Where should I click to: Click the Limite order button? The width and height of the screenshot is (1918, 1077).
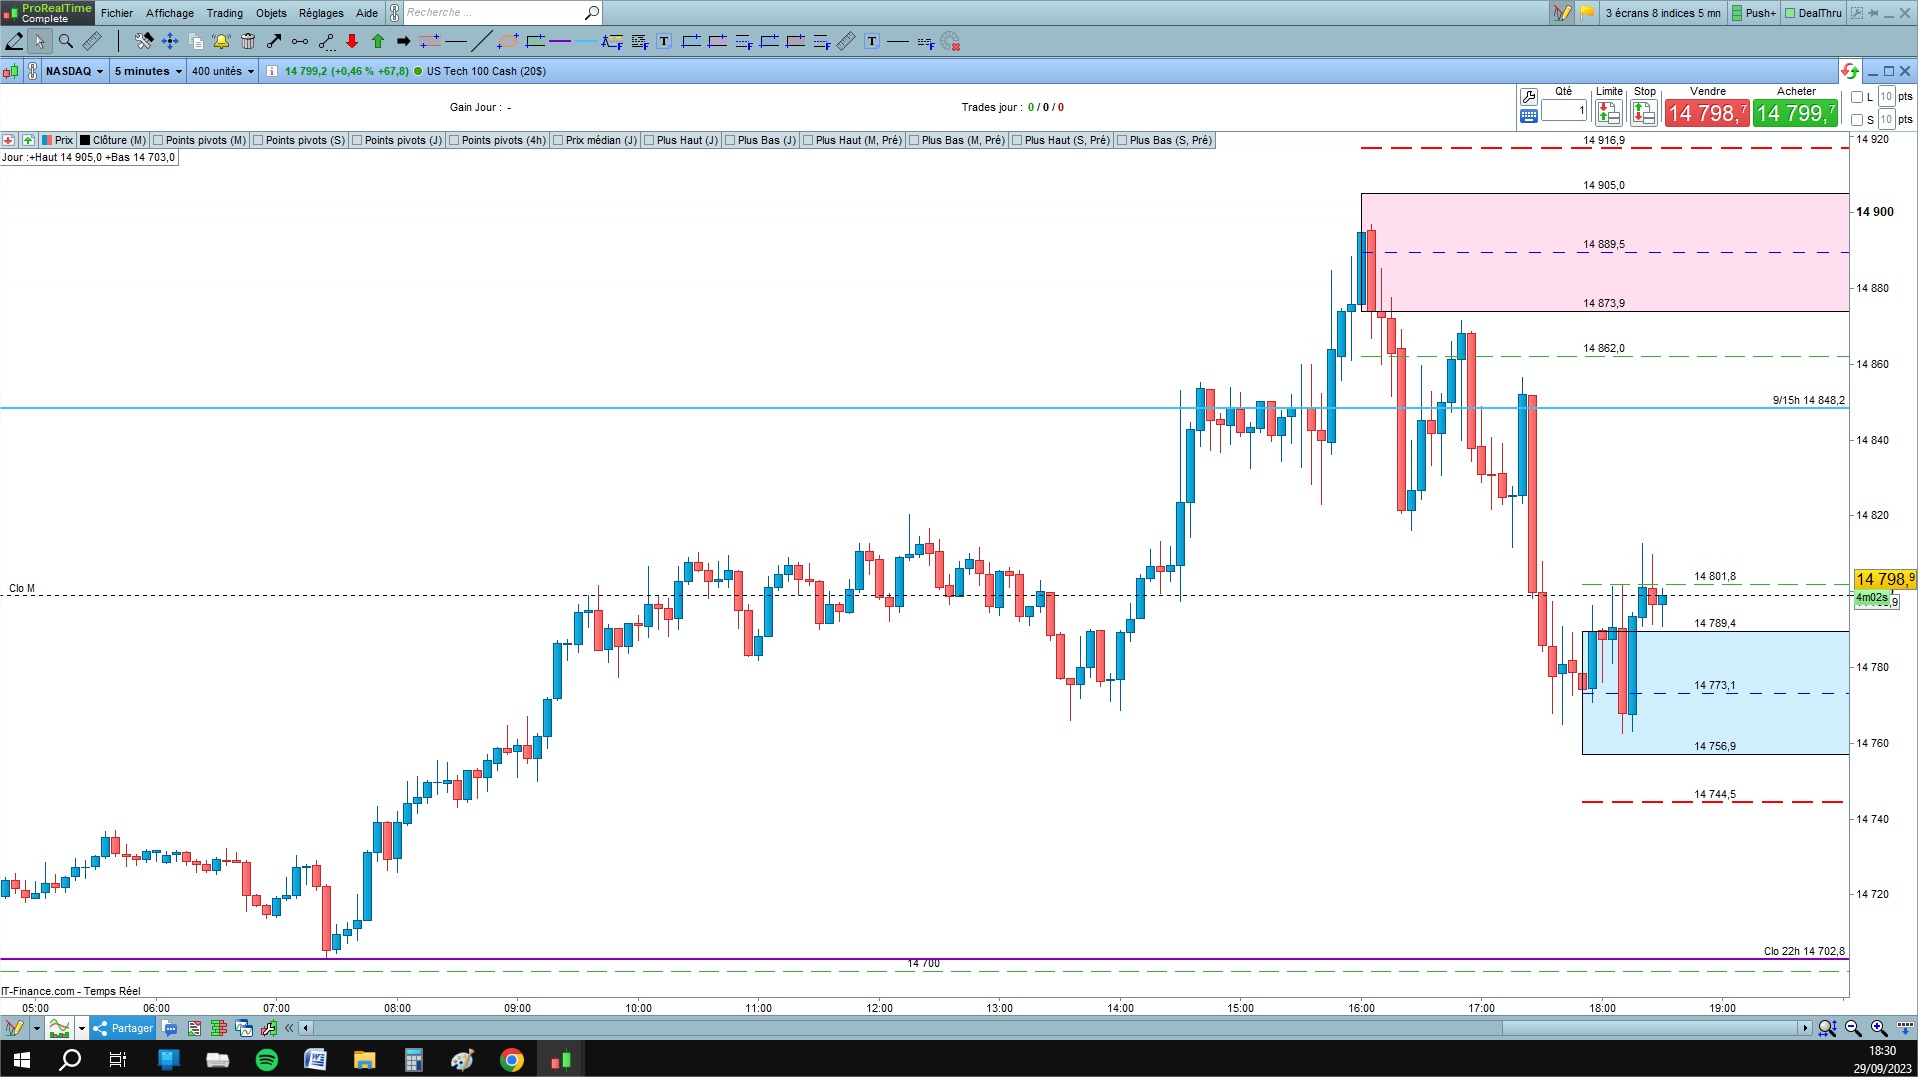(1609, 112)
